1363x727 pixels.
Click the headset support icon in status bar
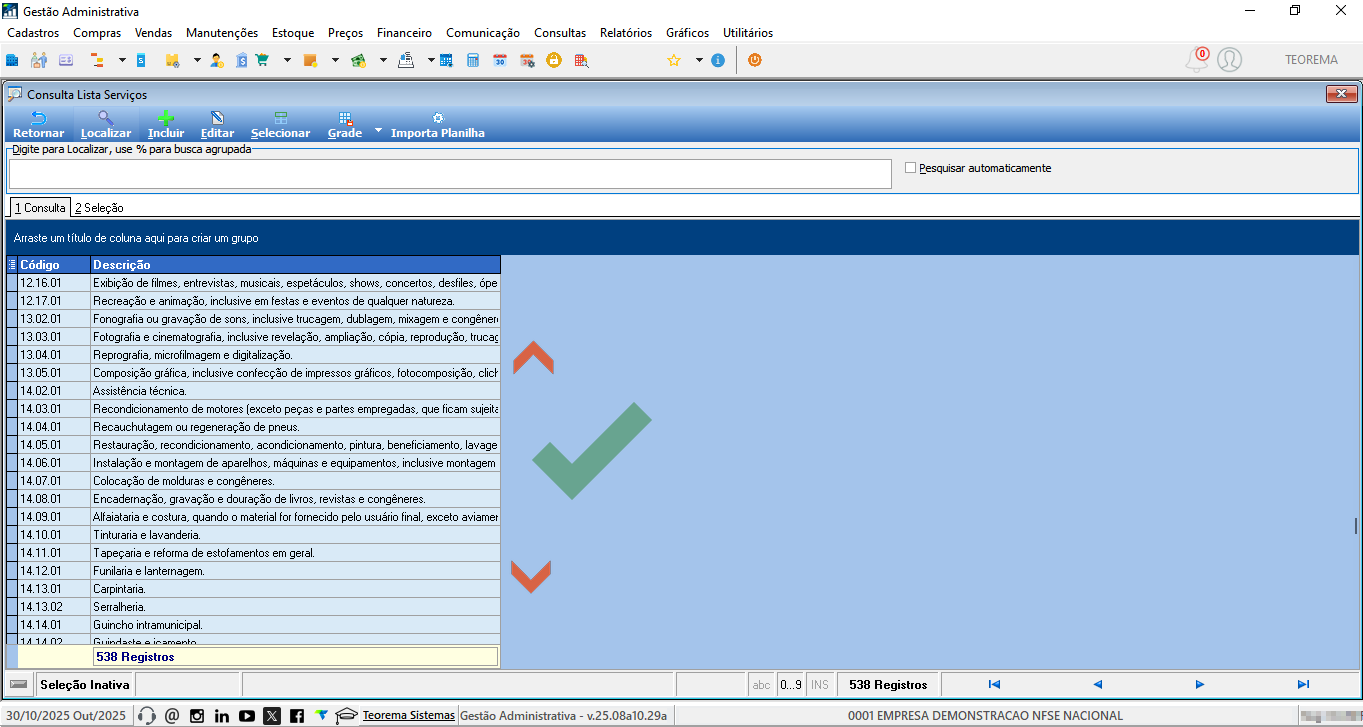coord(147,715)
